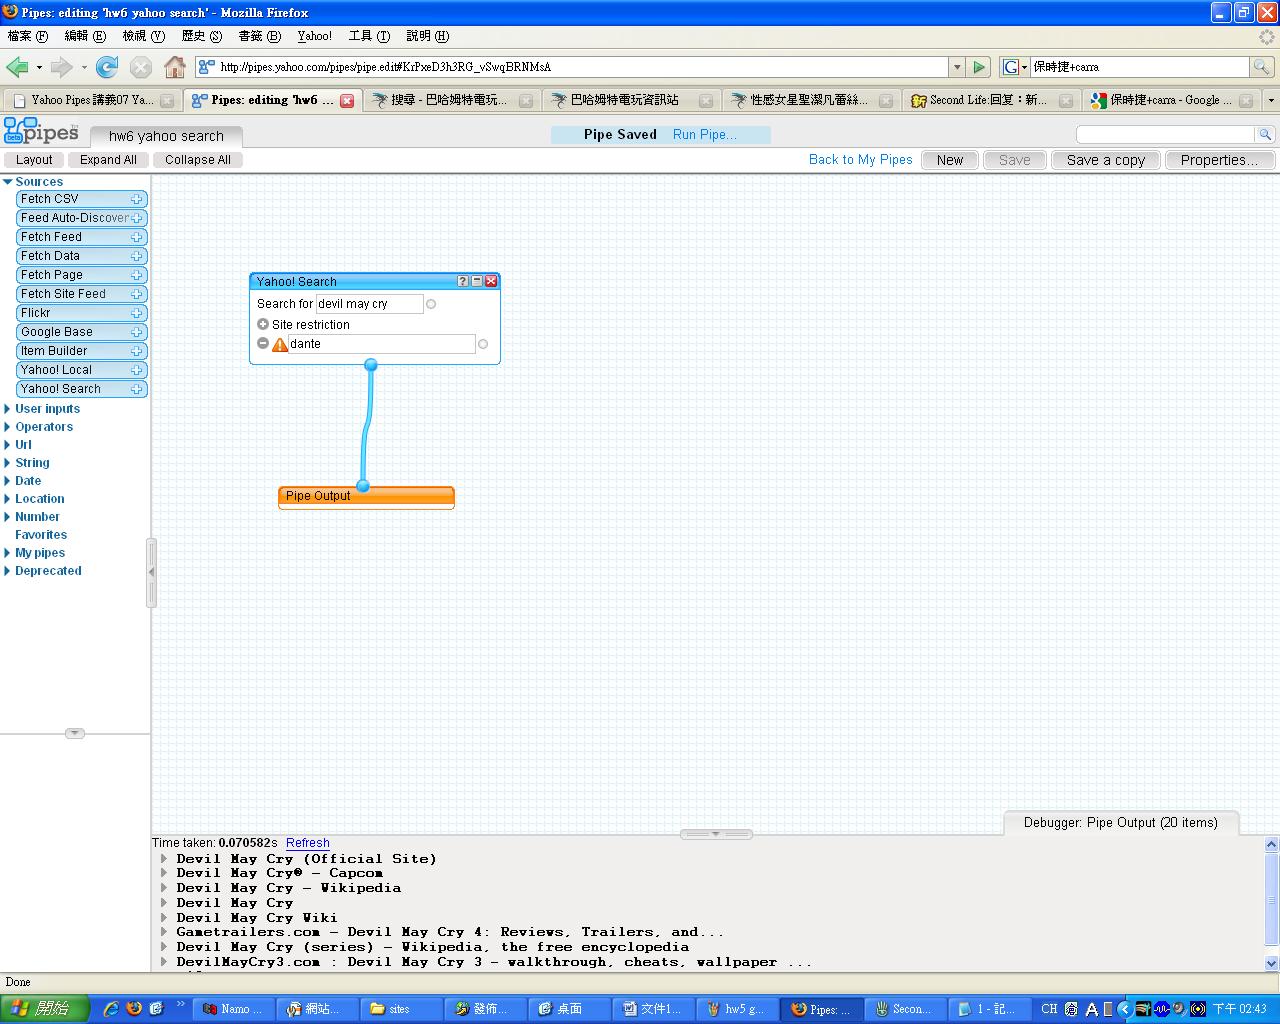Expand Devil May Cry (Official Site) result
This screenshot has width=1280, height=1024.
[164, 858]
